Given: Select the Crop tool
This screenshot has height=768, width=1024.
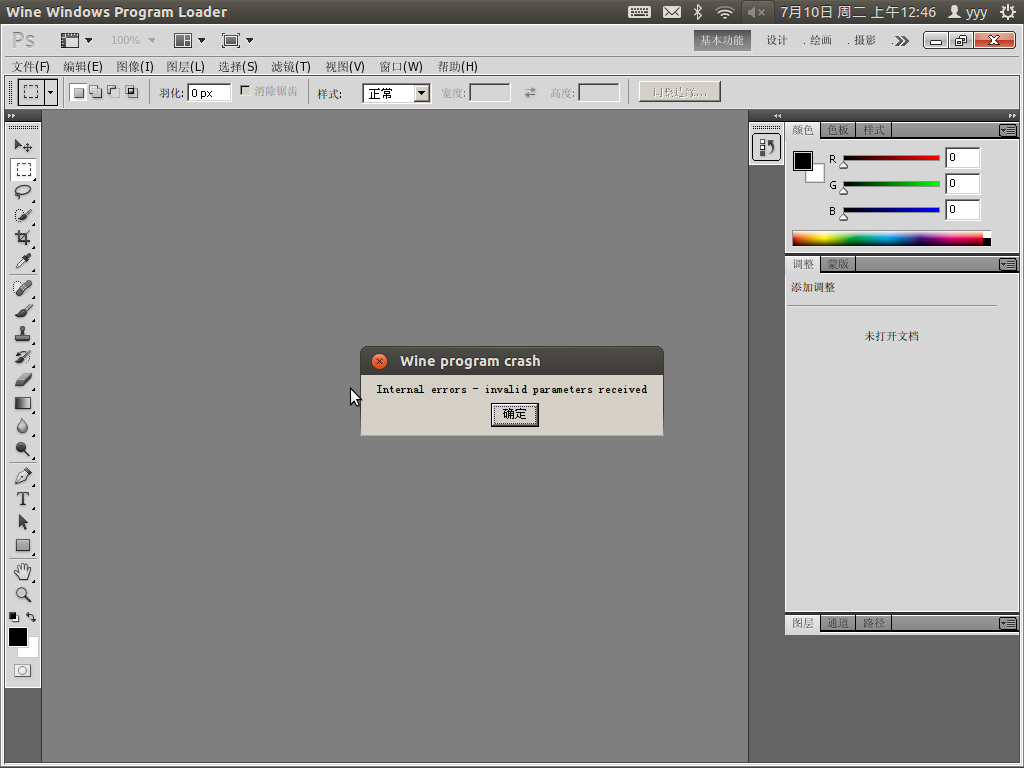Looking at the screenshot, I should 23,238.
